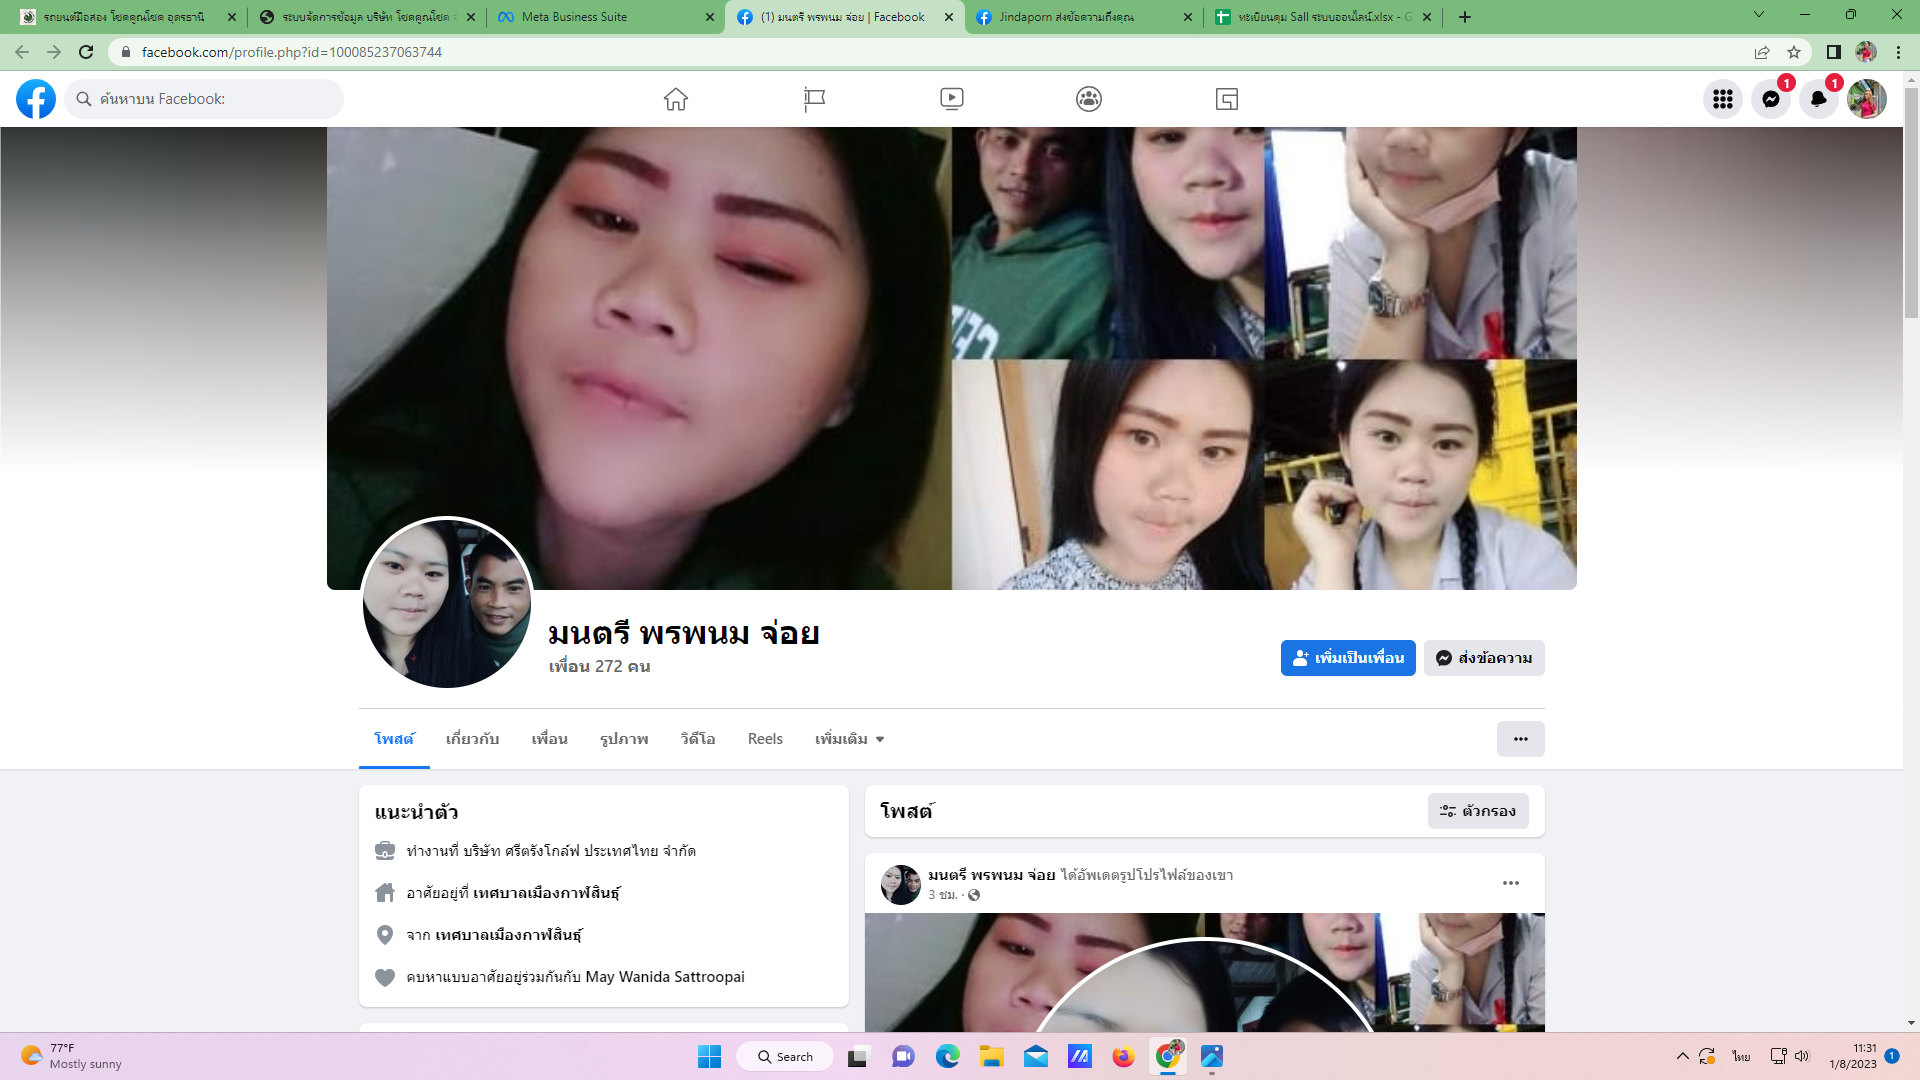
Task: Click the ค้นหาบน Facebook search field
Action: (x=215, y=99)
